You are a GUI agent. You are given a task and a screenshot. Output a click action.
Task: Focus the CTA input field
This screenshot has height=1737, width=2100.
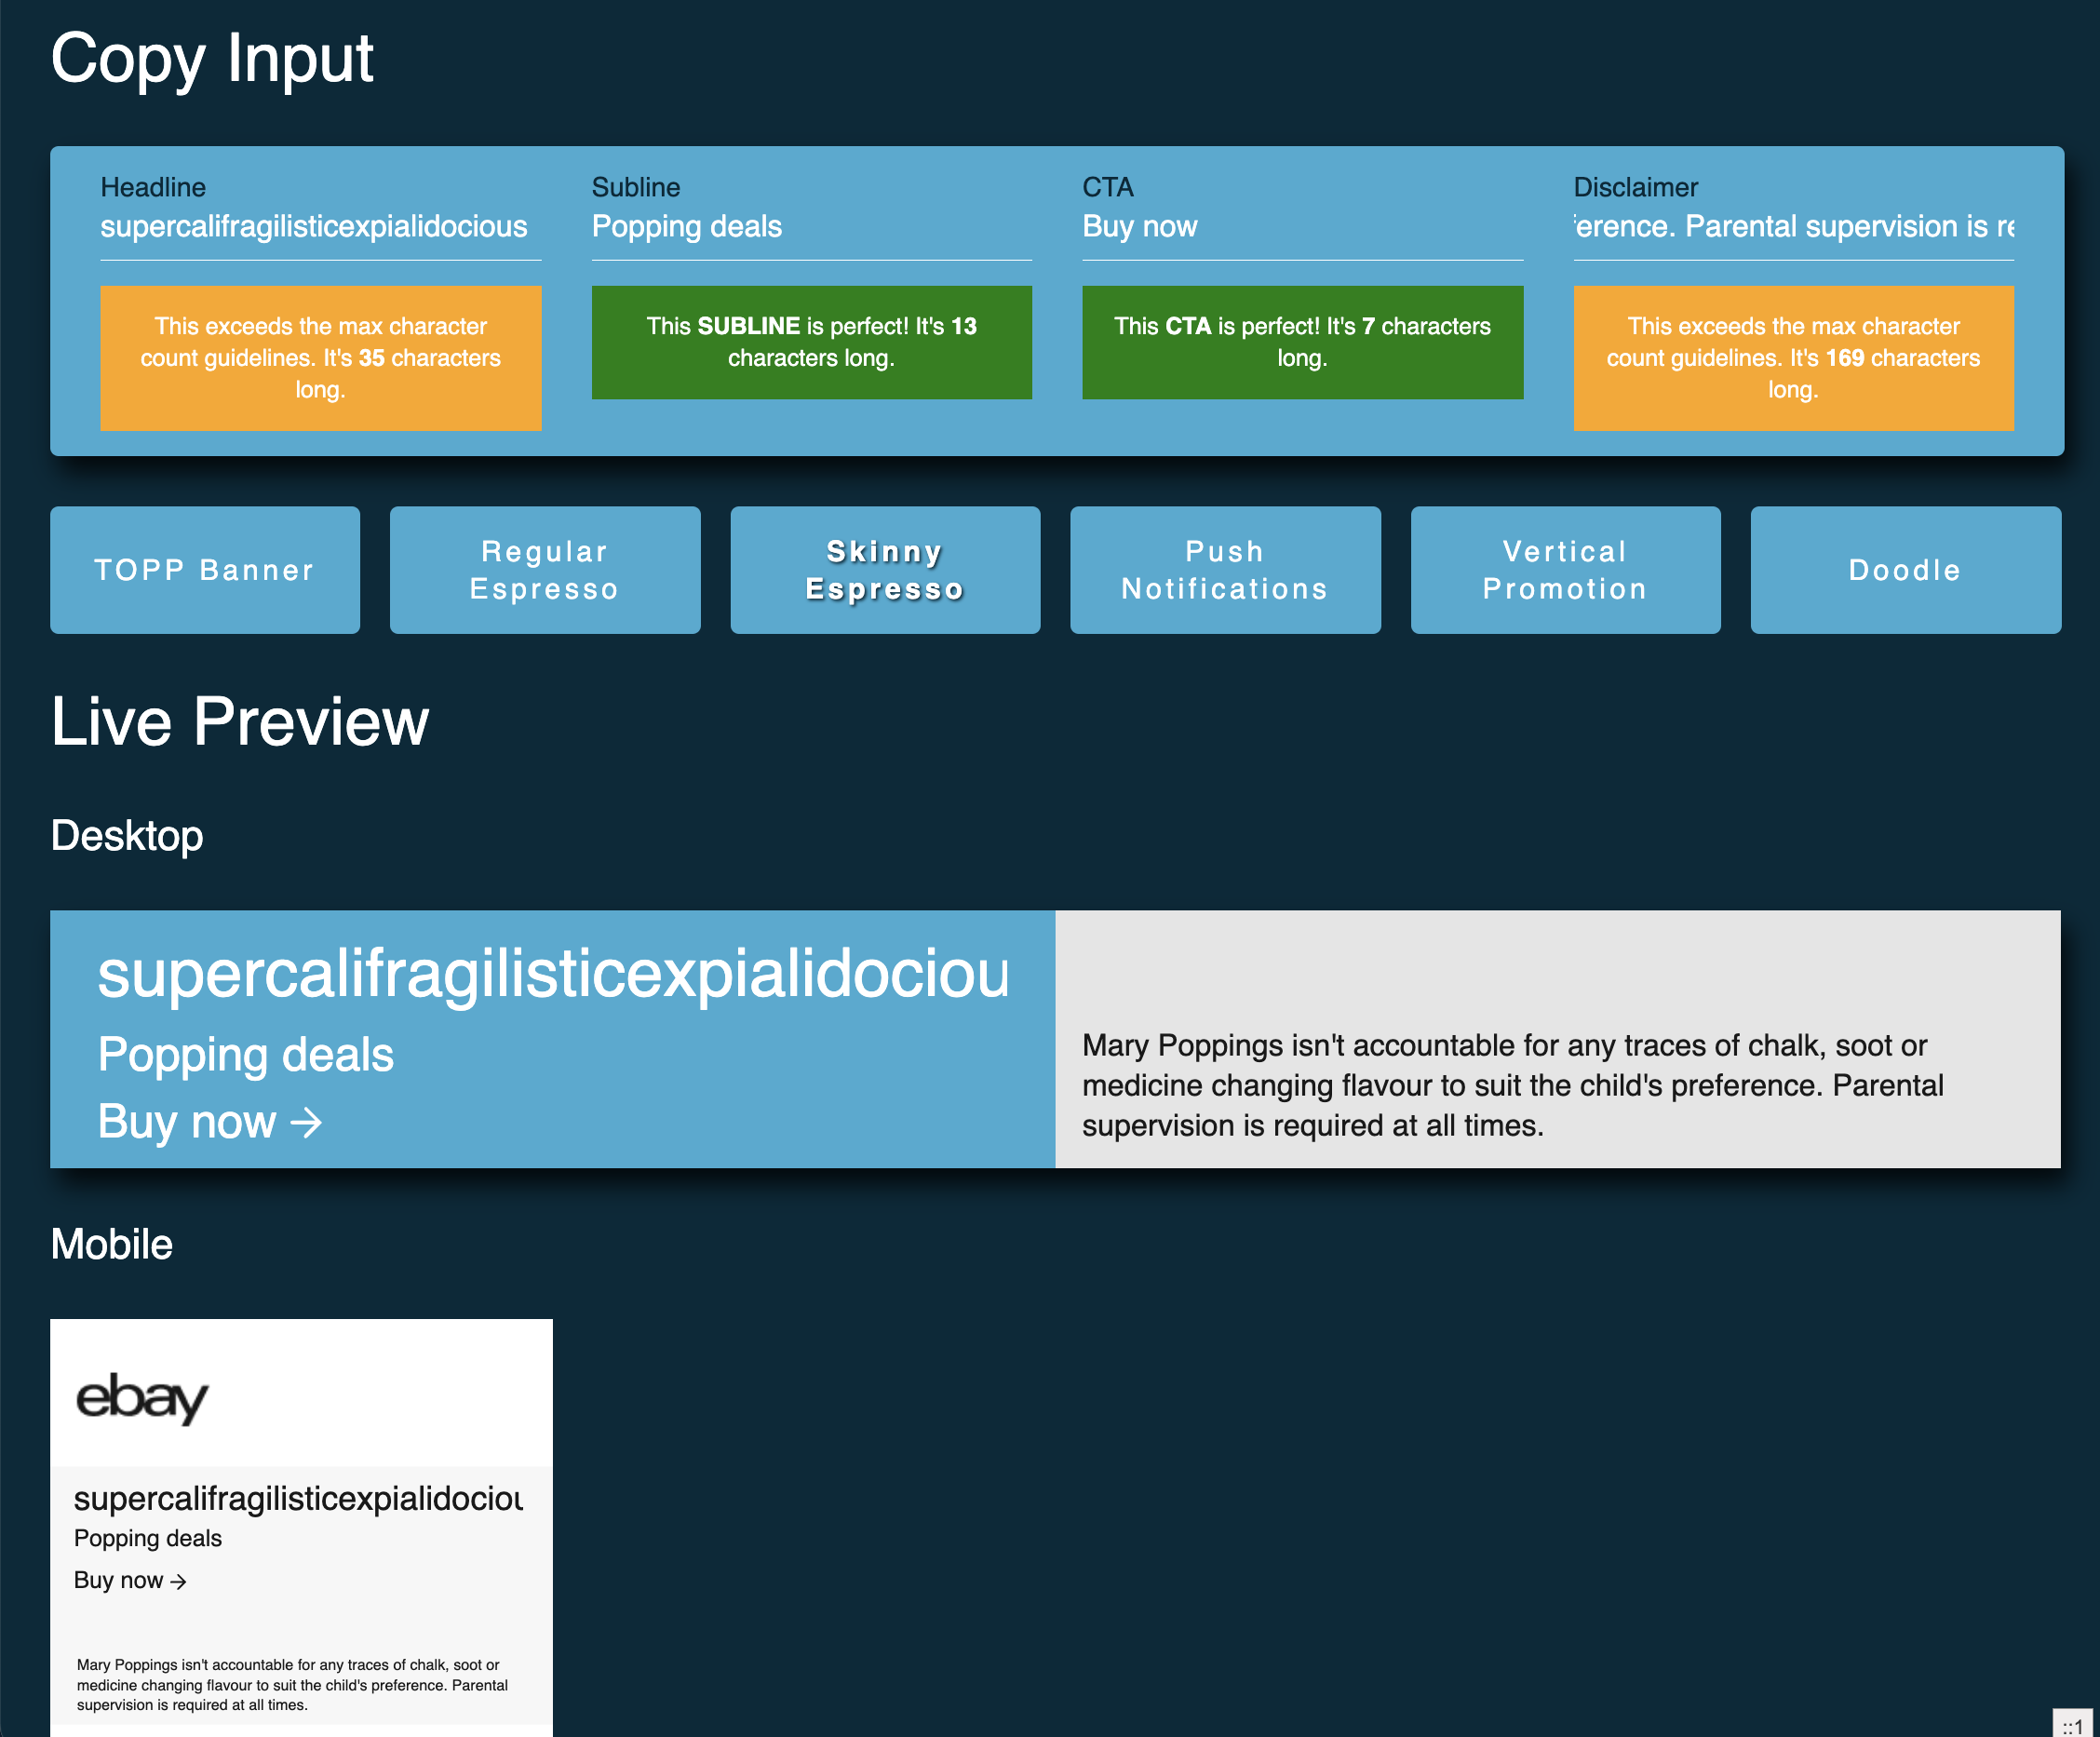click(x=1301, y=227)
